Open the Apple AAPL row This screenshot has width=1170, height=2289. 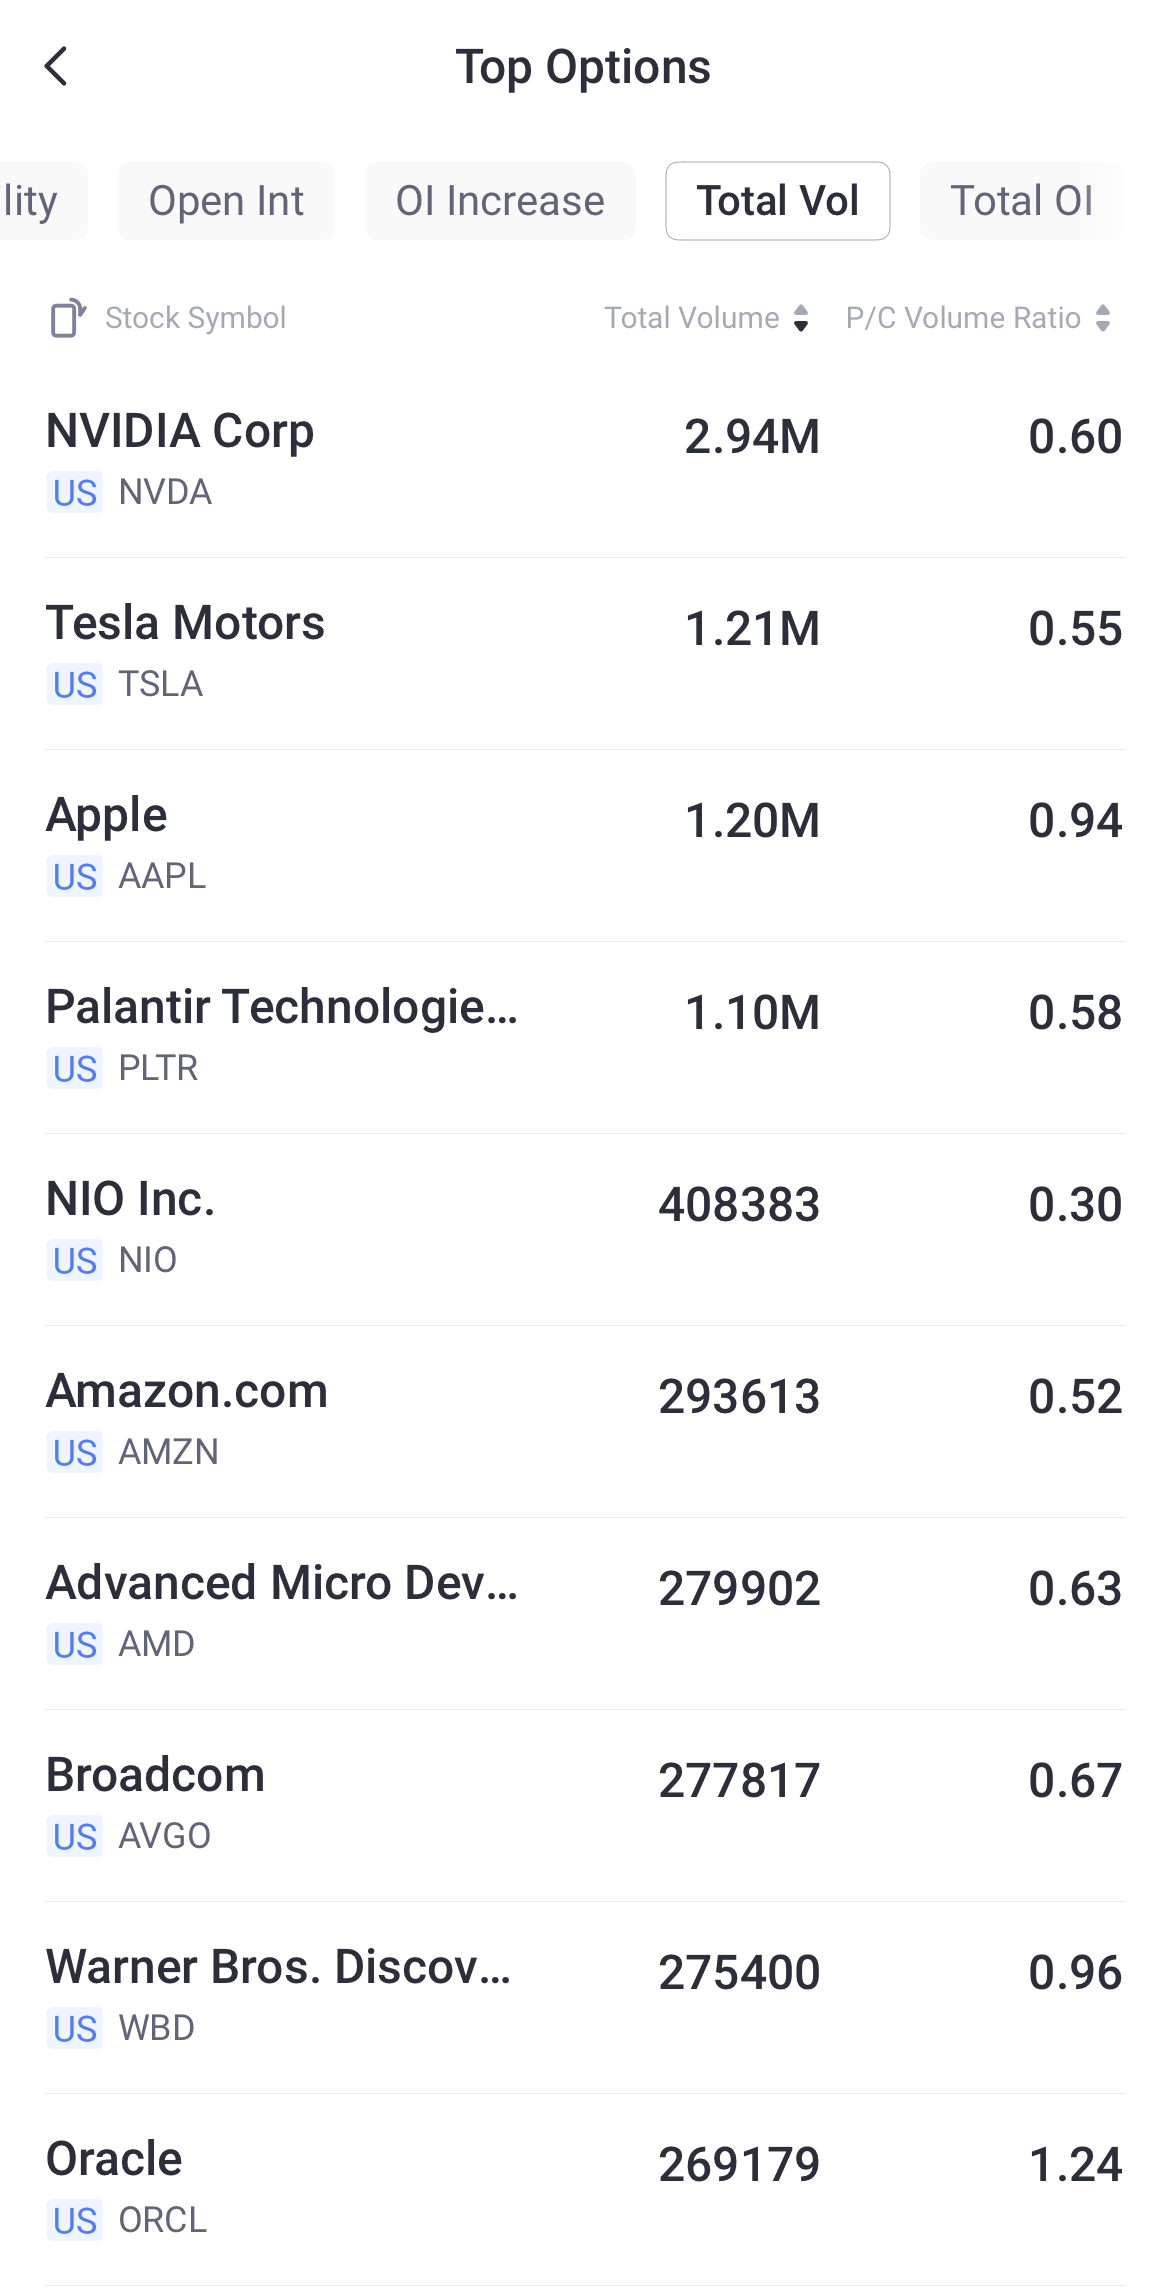tap(585, 844)
